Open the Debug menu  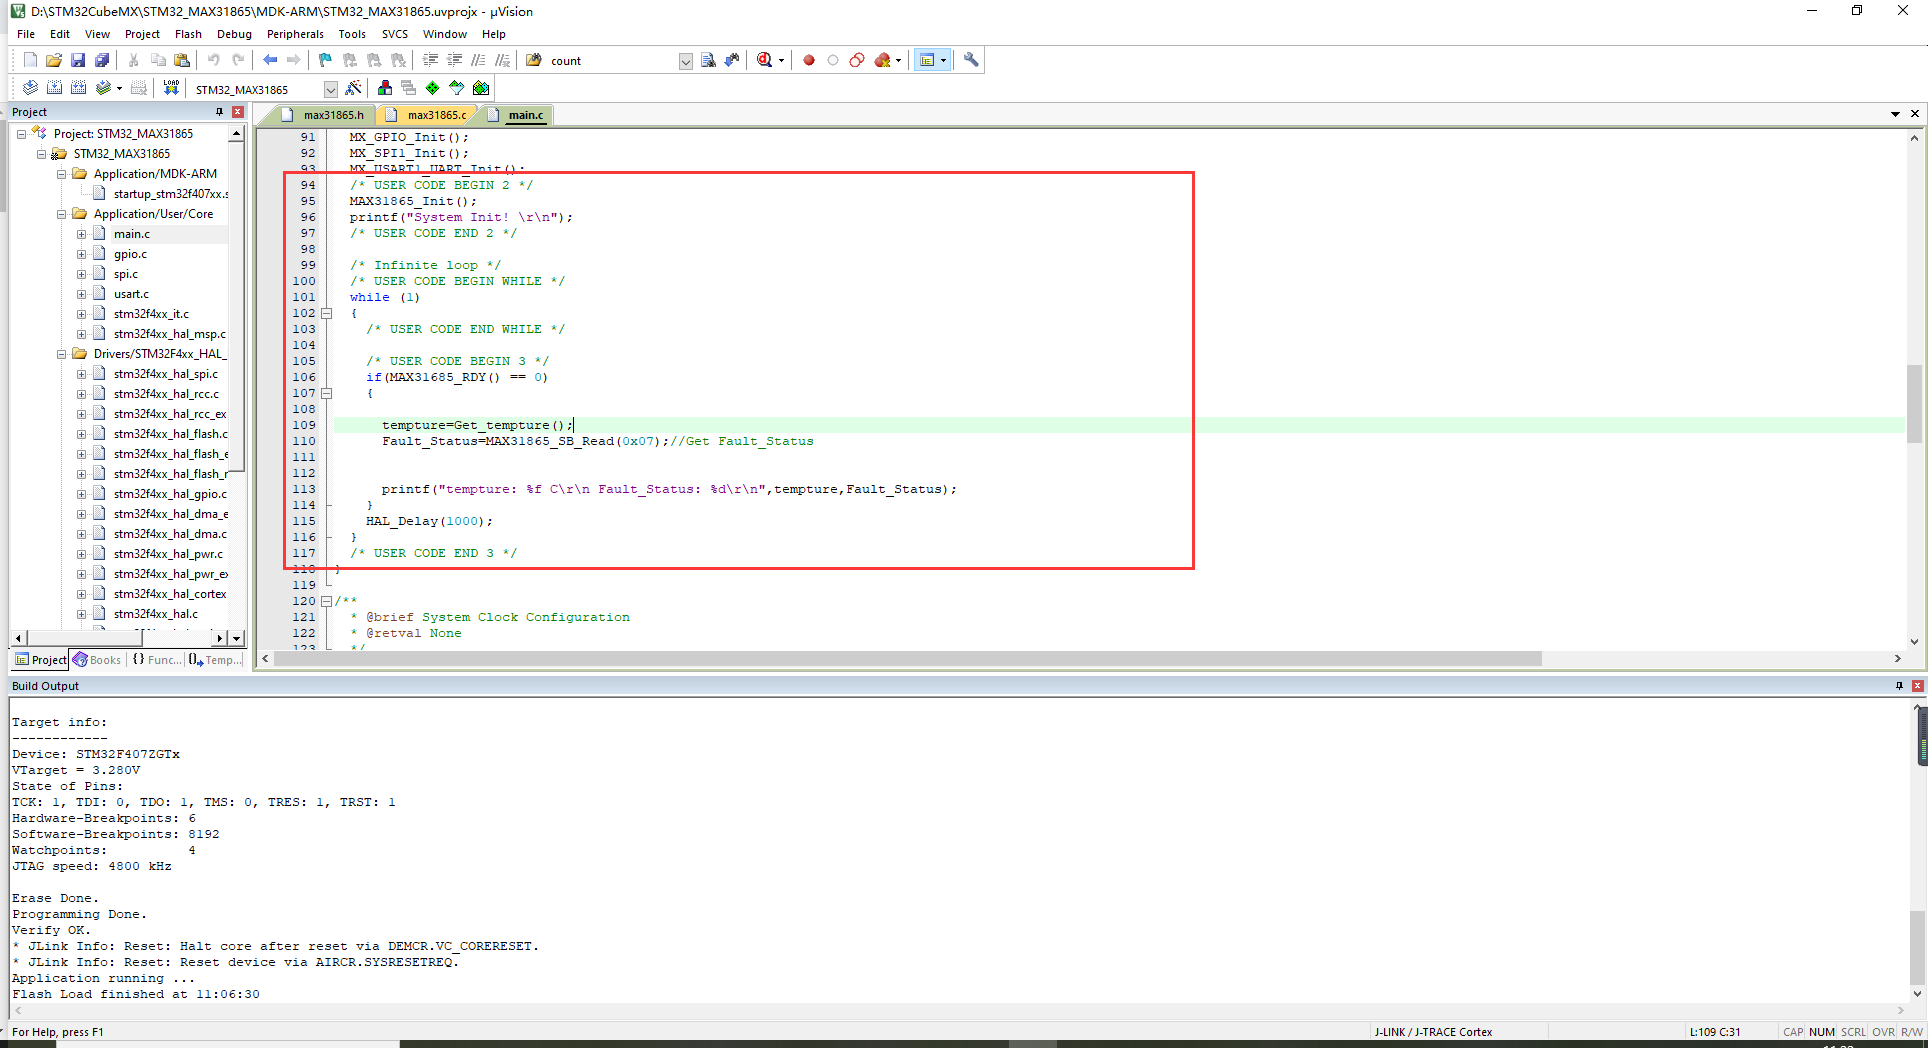coord(234,34)
